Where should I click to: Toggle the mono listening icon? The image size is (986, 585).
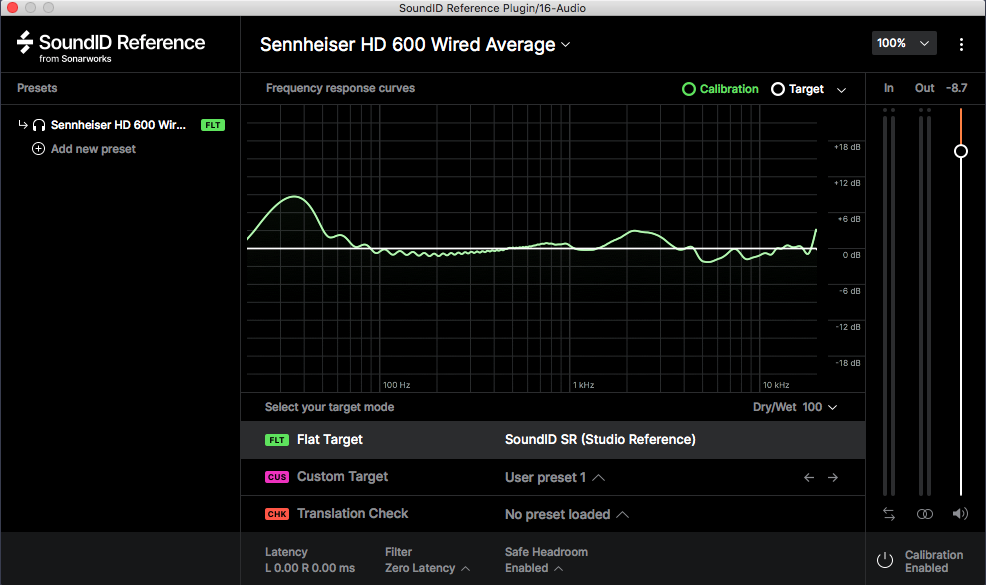(x=924, y=514)
